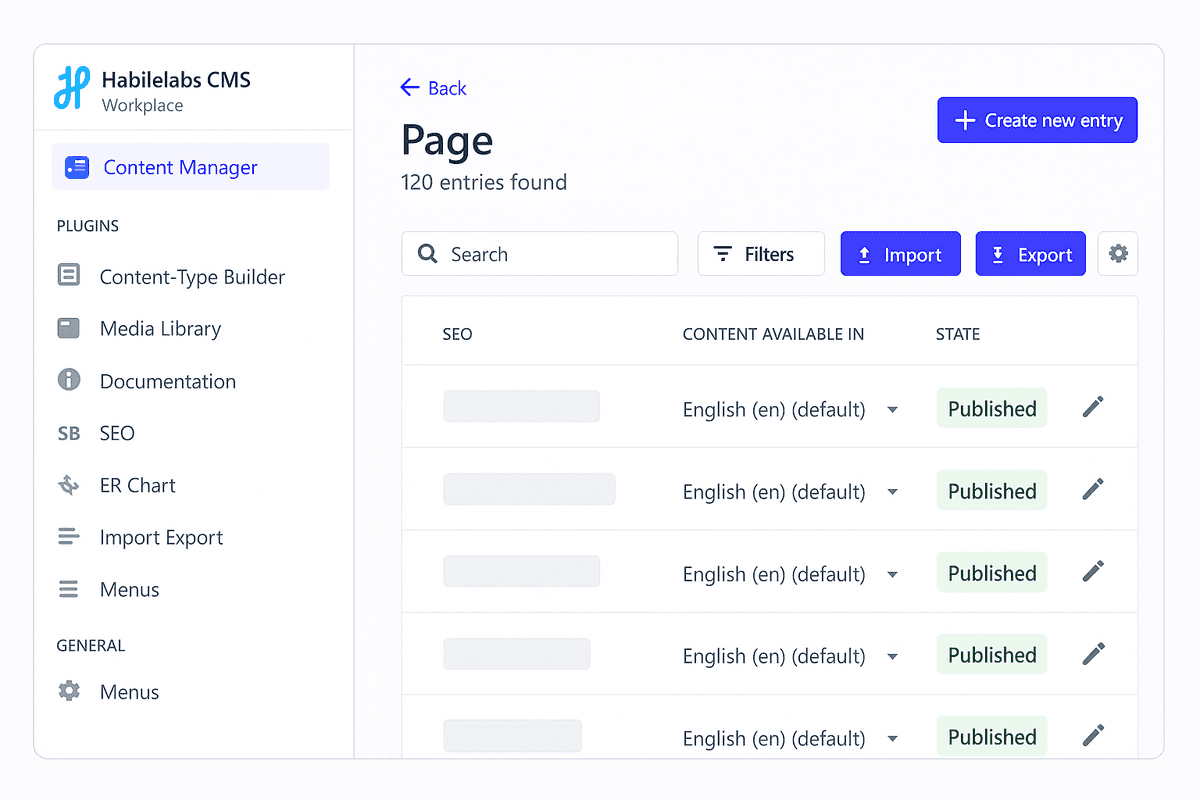This screenshot has height=800, width=1200.
Task: Click the Media Library icon
Action: point(69,328)
